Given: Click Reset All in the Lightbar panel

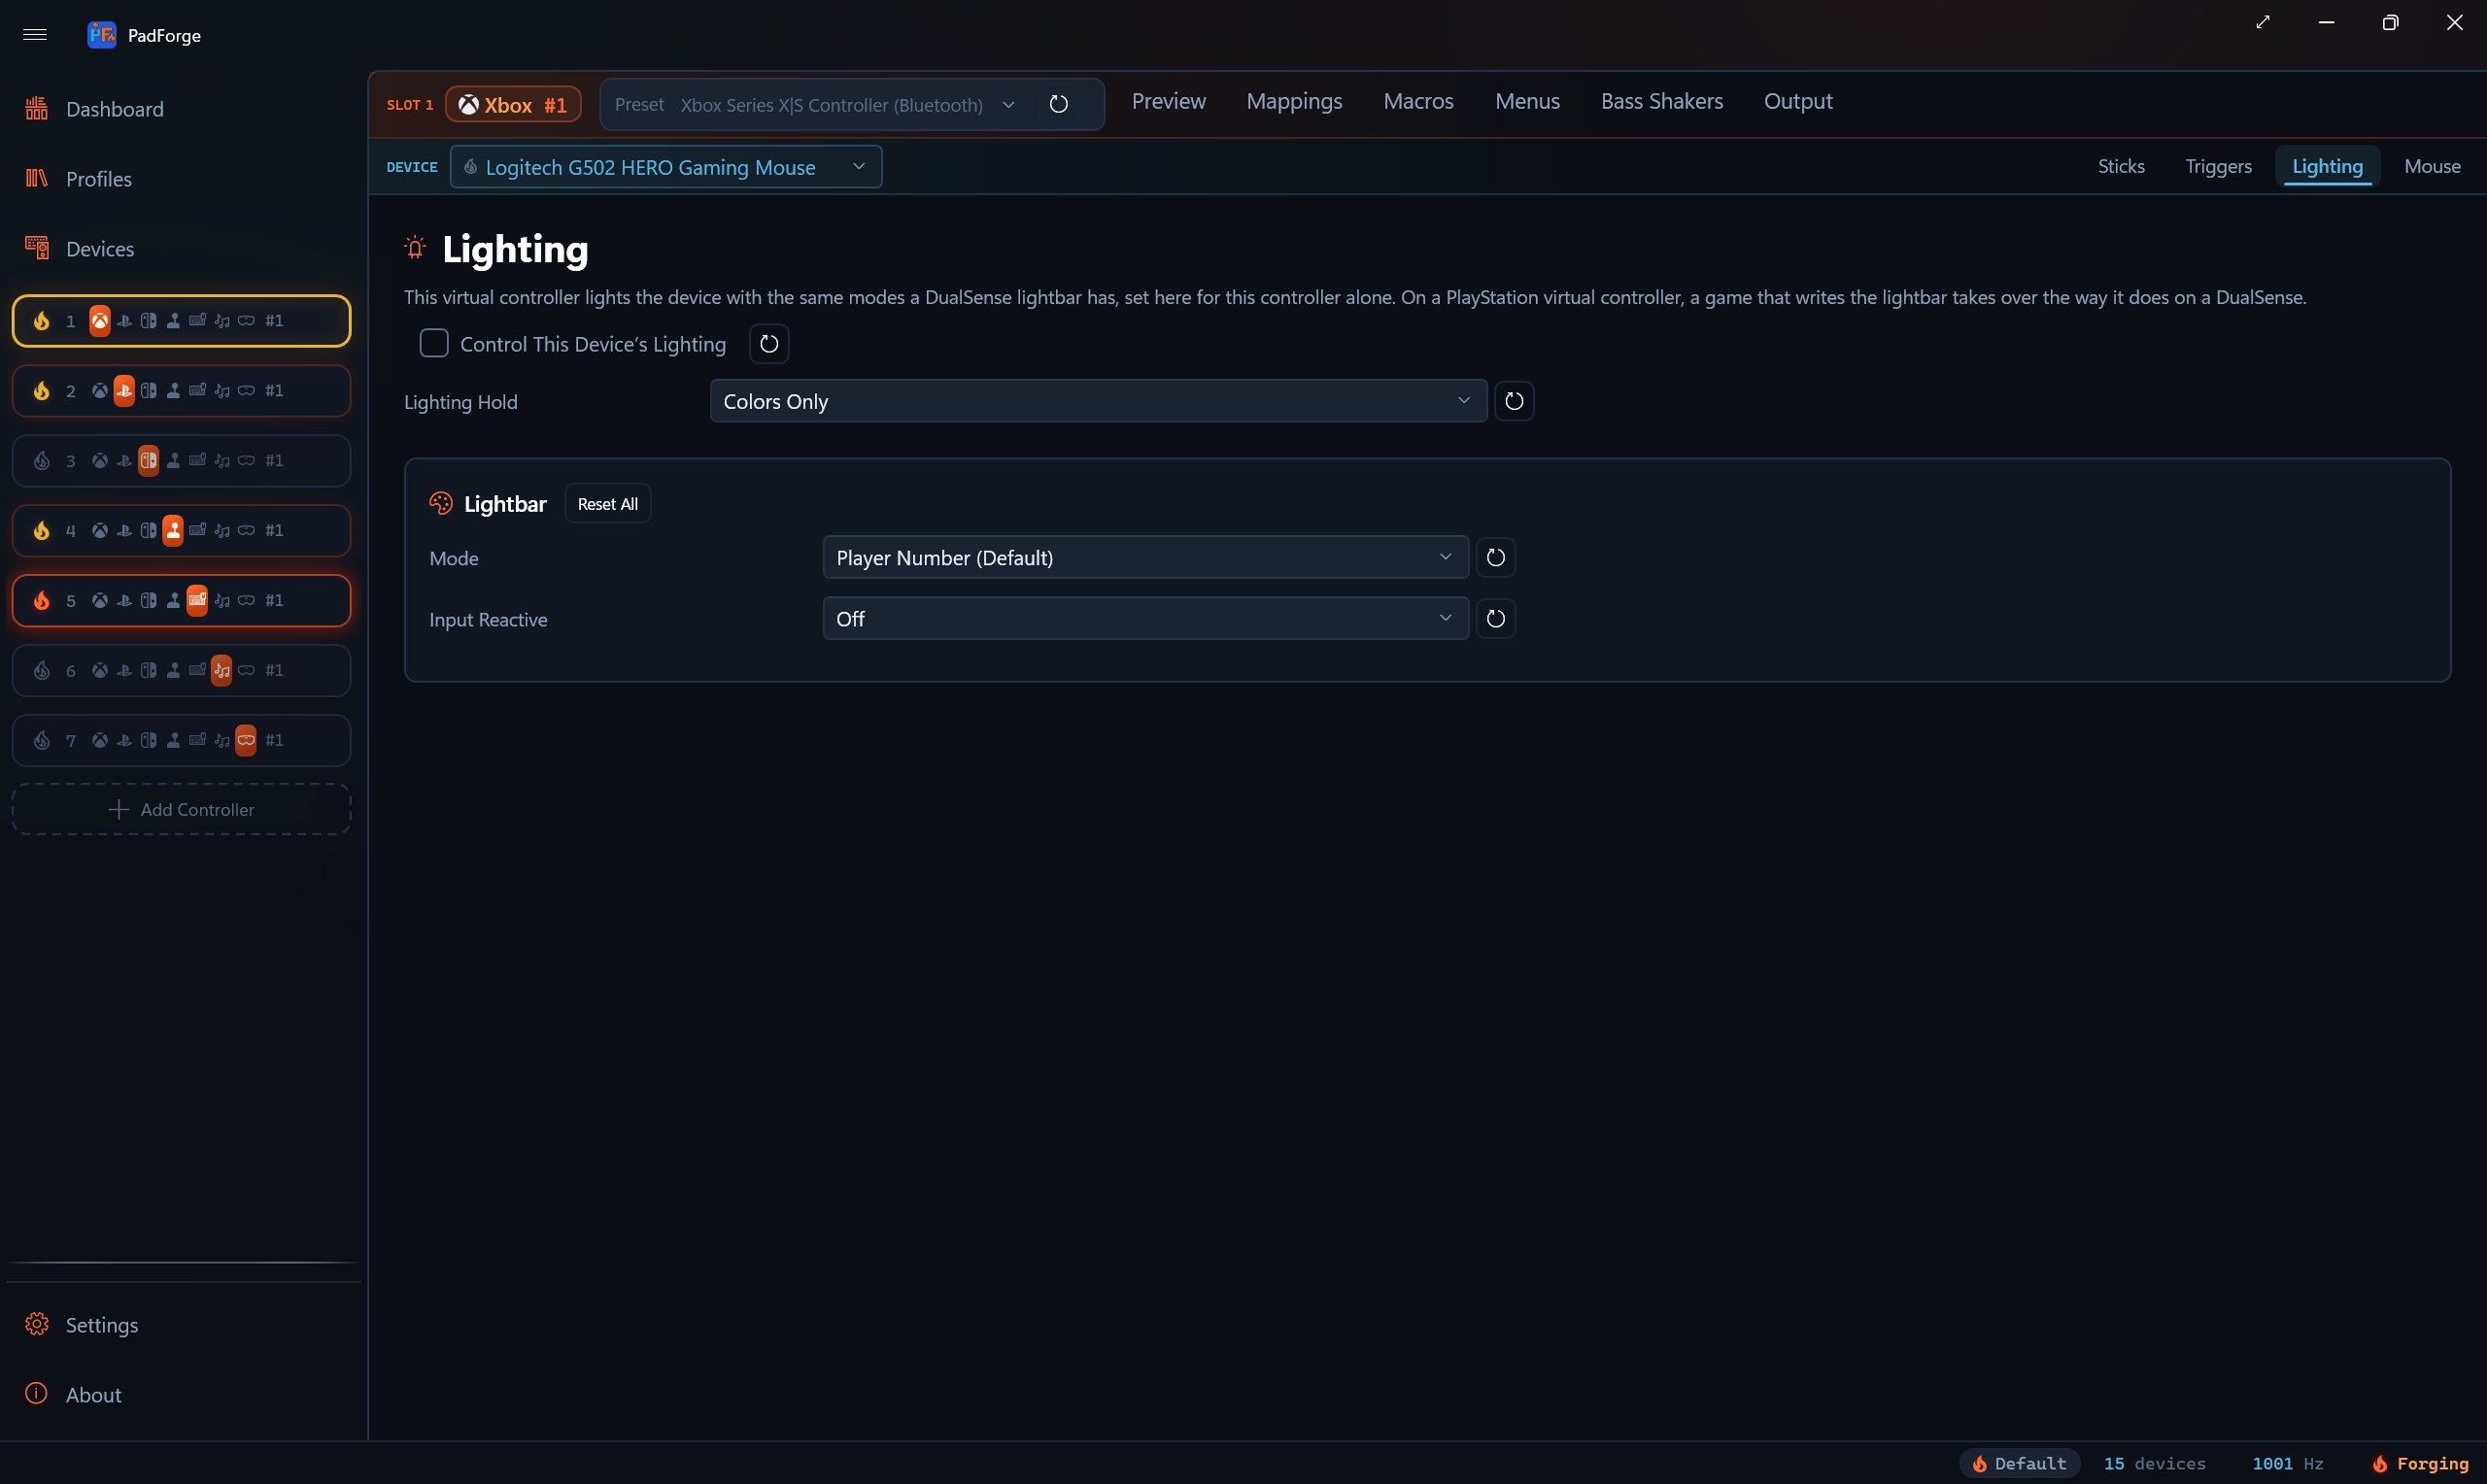Looking at the screenshot, I should click(x=608, y=504).
